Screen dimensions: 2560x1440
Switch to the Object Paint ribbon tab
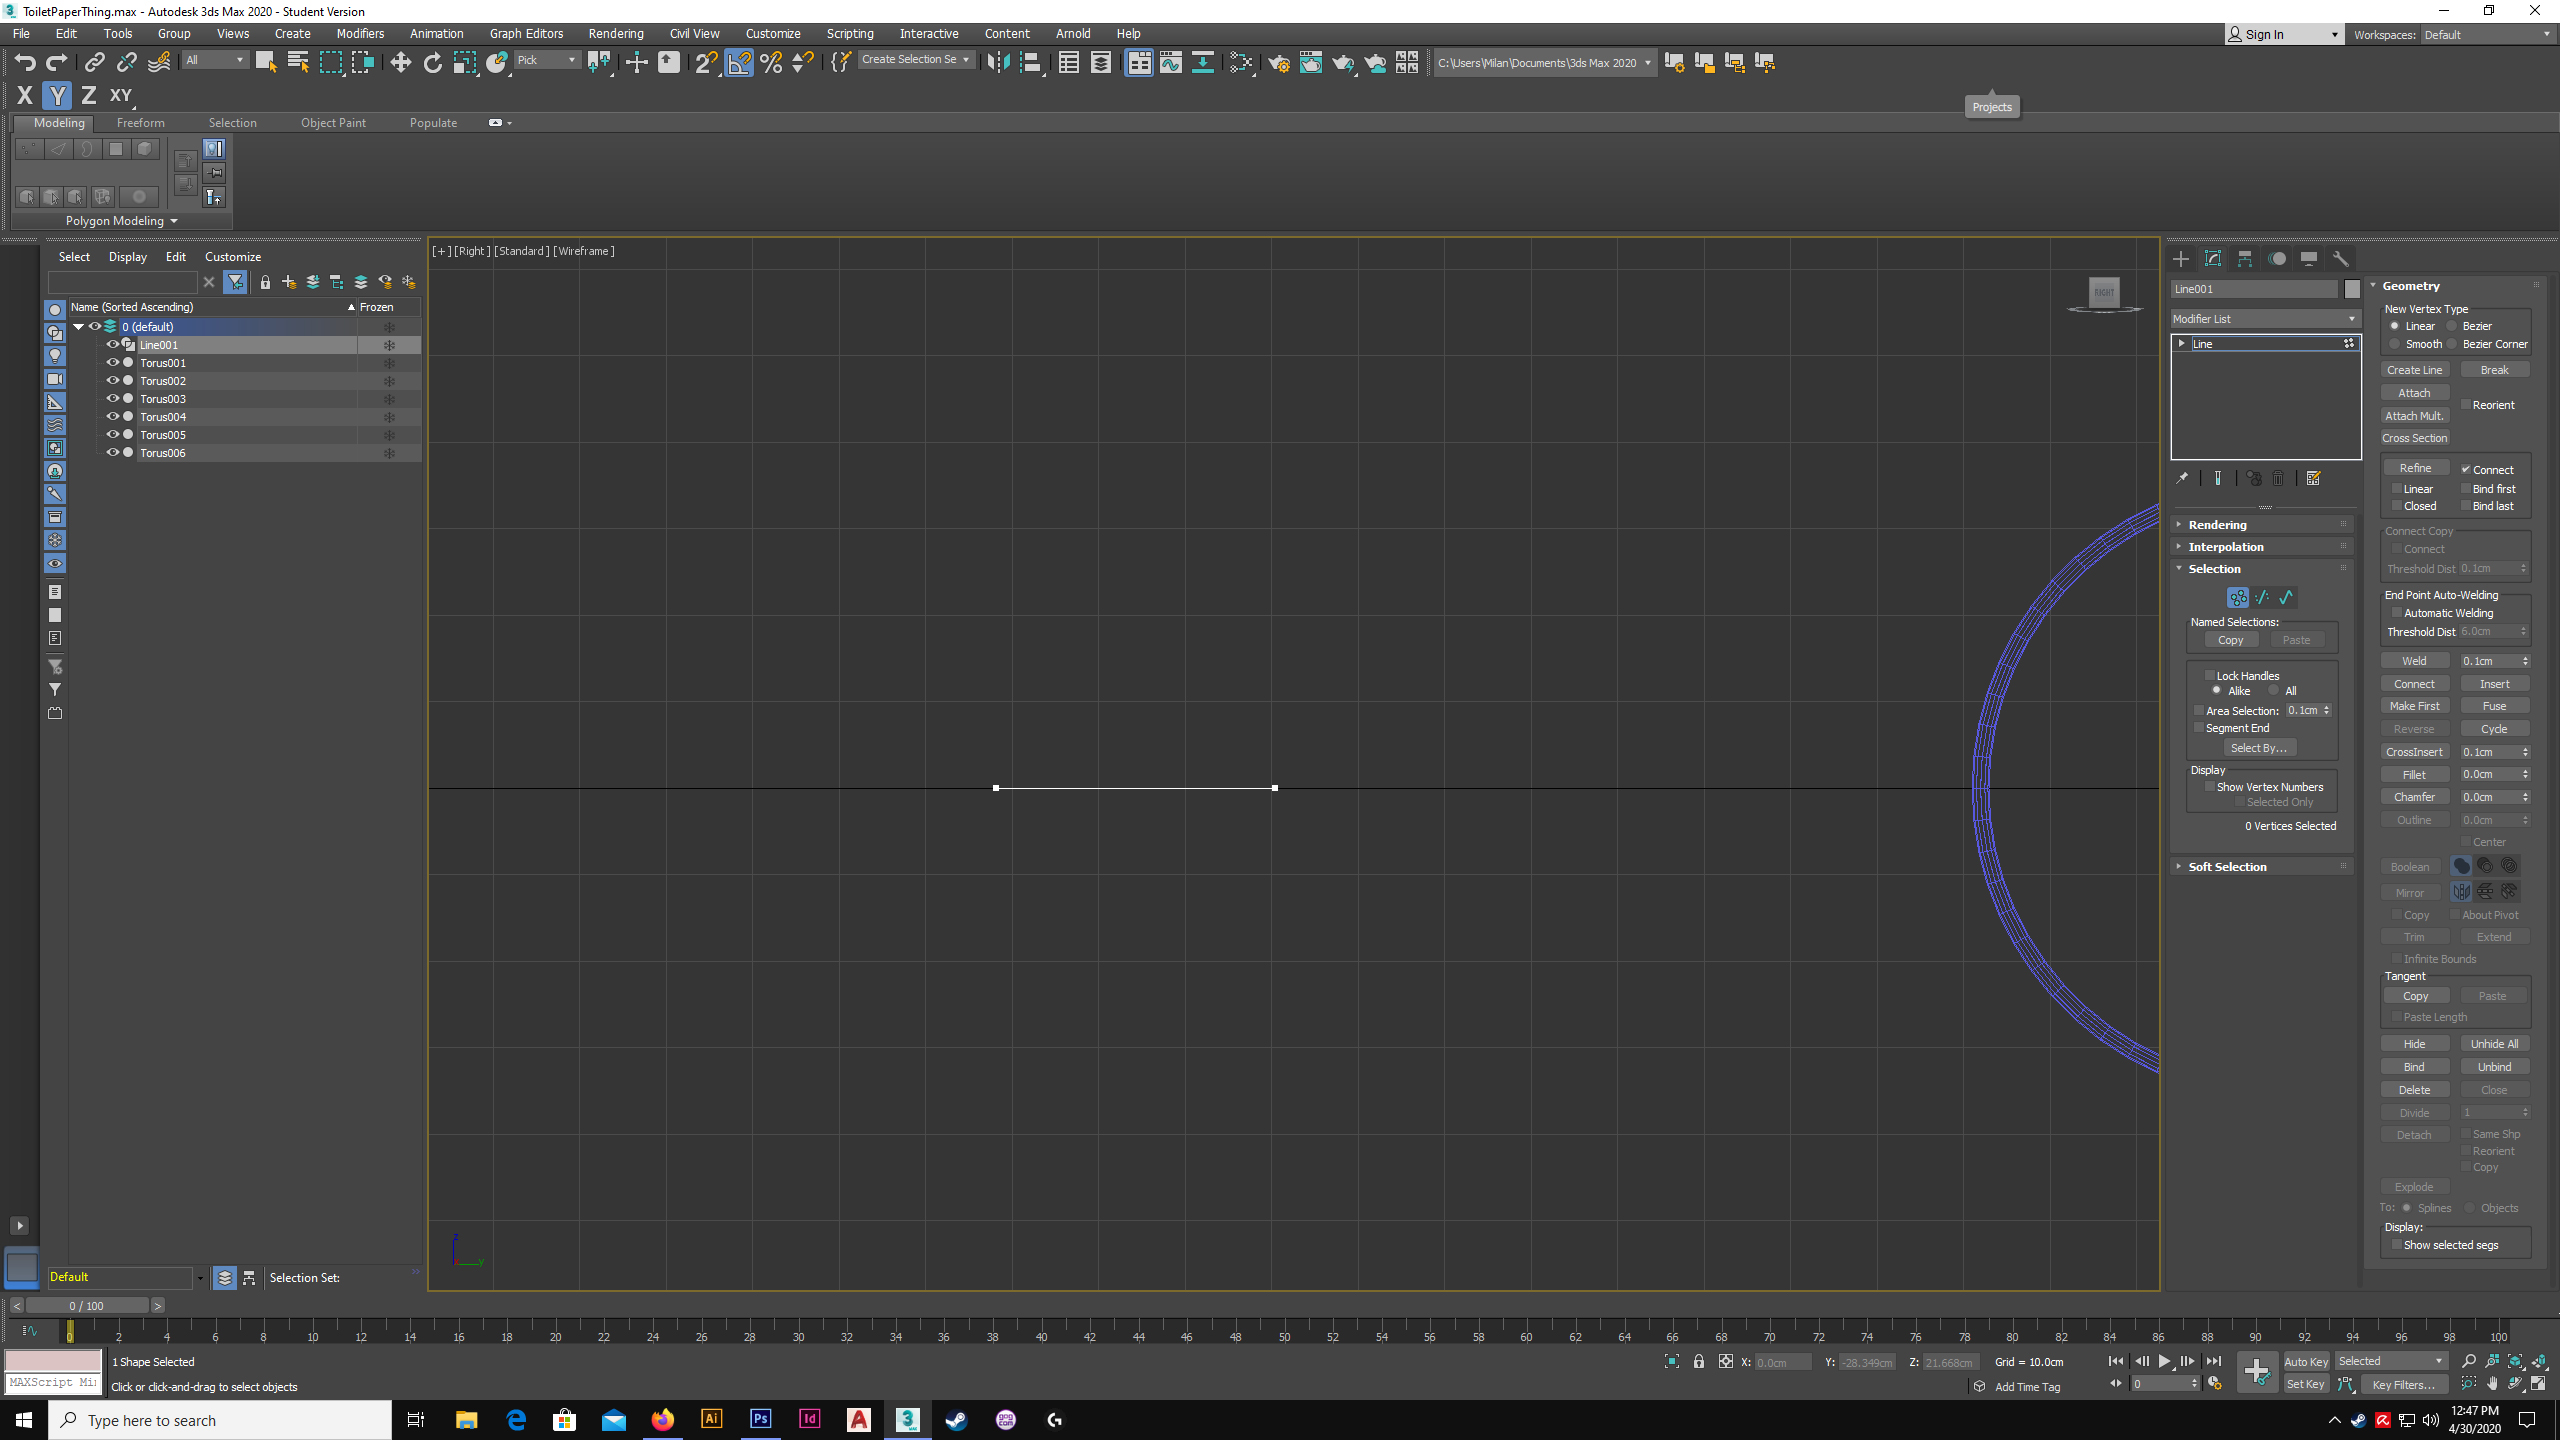pos(333,123)
